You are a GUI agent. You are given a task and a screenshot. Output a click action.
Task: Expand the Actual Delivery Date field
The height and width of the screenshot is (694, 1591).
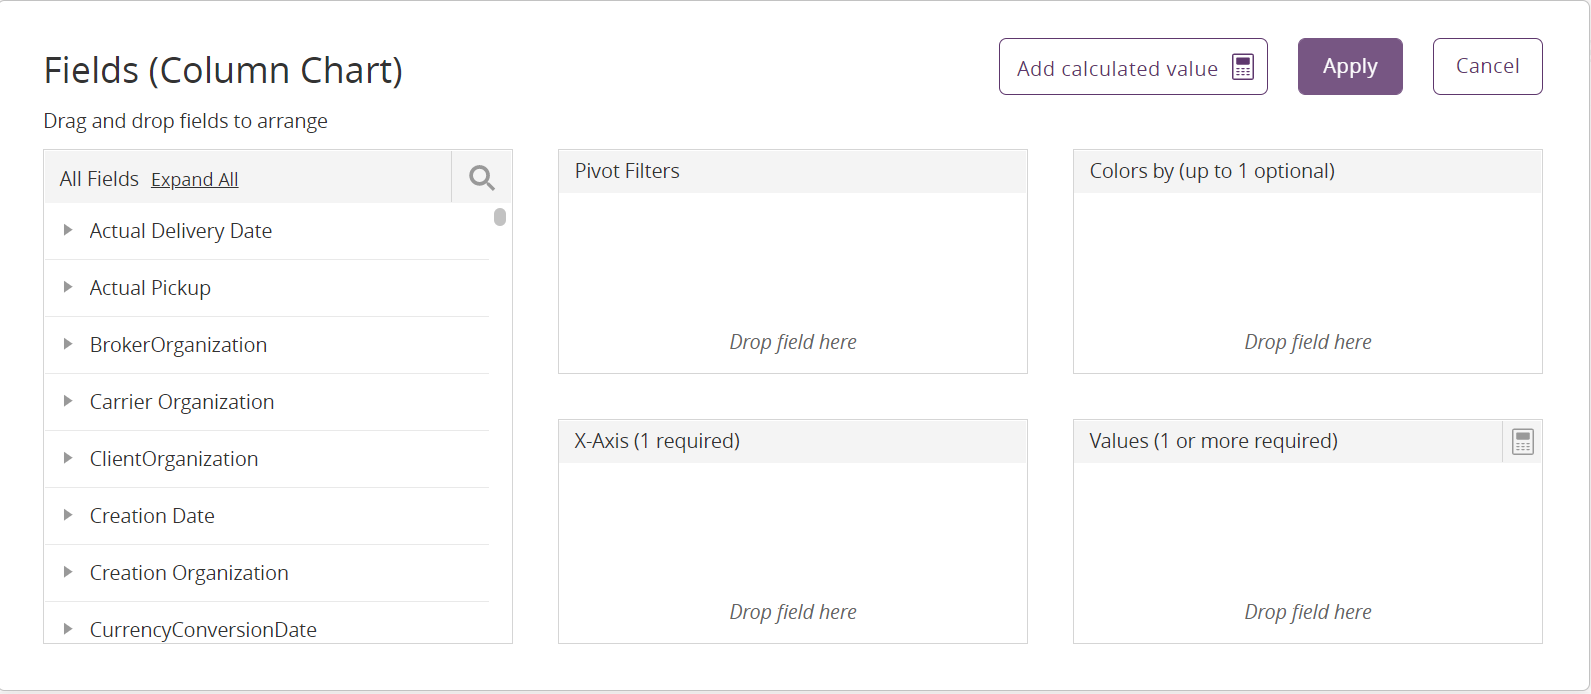pyautogui.click(x=68, y=230)
